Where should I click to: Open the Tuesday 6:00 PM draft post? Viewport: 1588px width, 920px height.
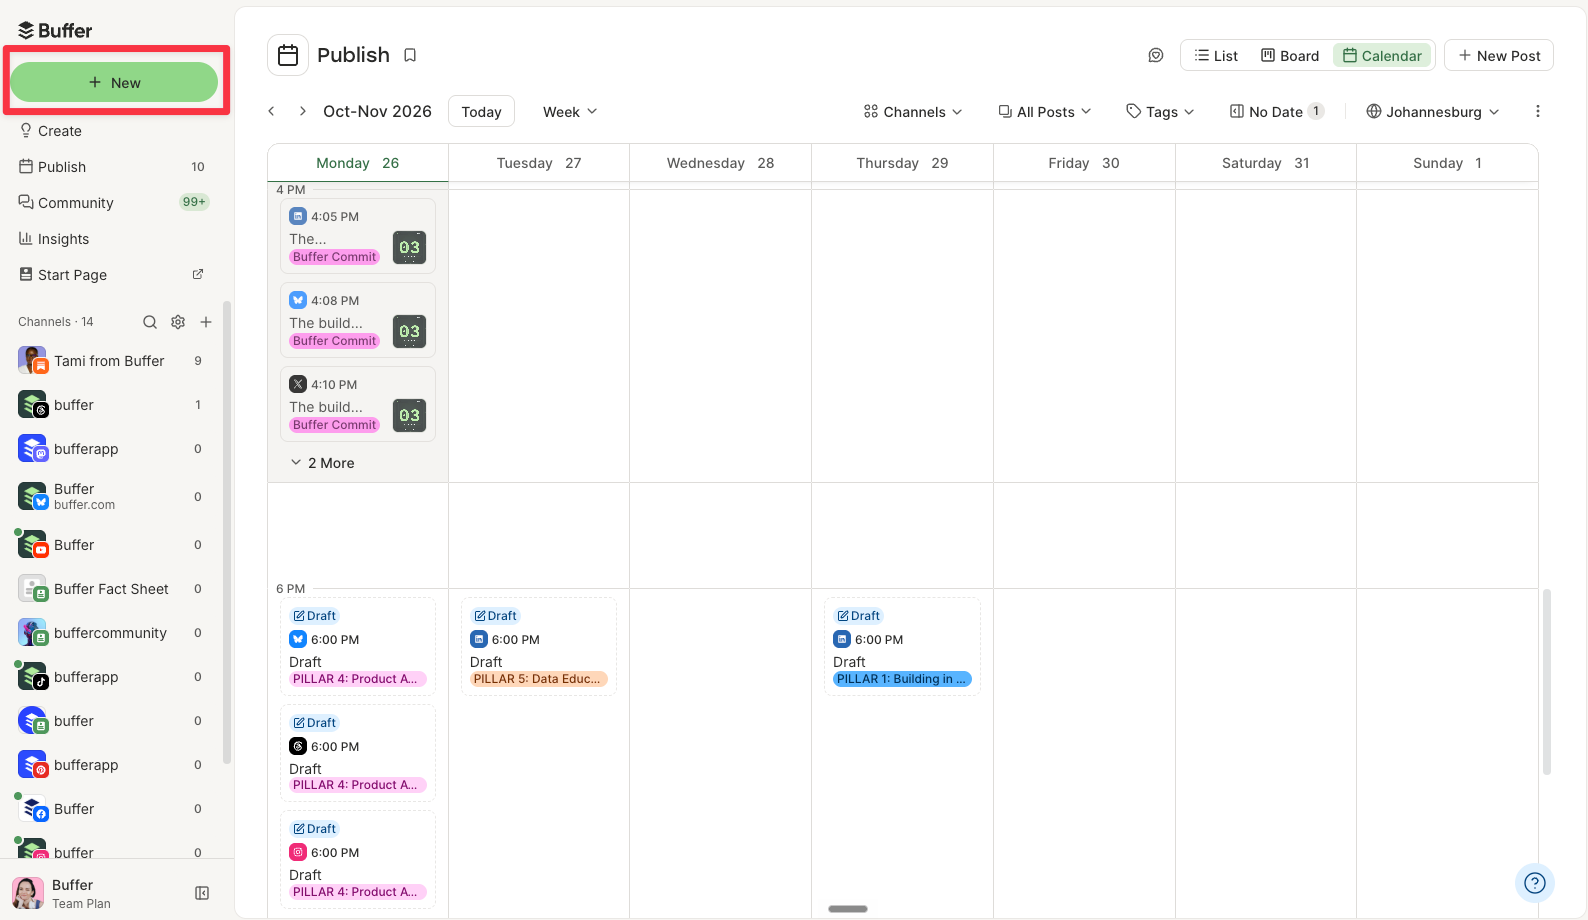click(x=539, y=646)
